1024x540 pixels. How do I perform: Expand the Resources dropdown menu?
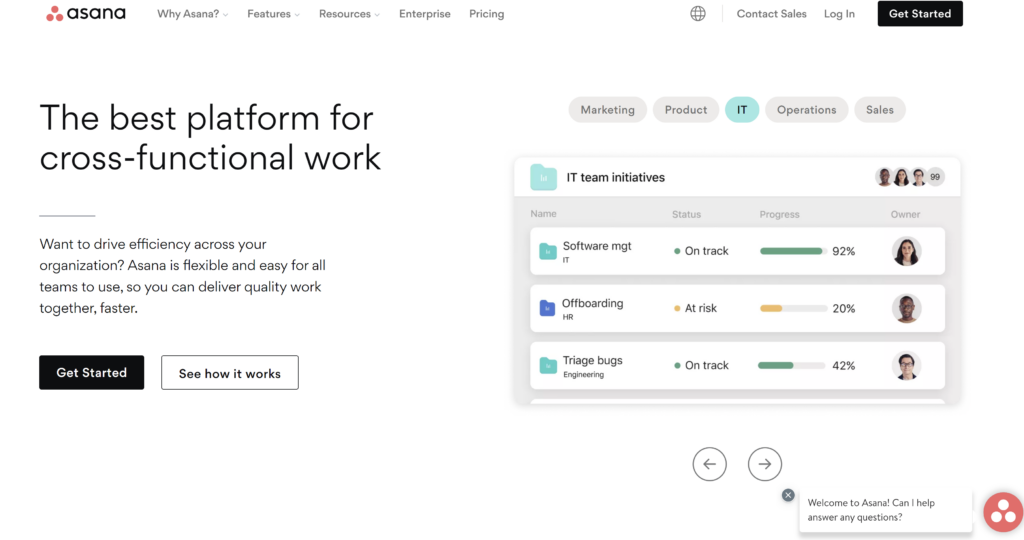tap(350, 14)
